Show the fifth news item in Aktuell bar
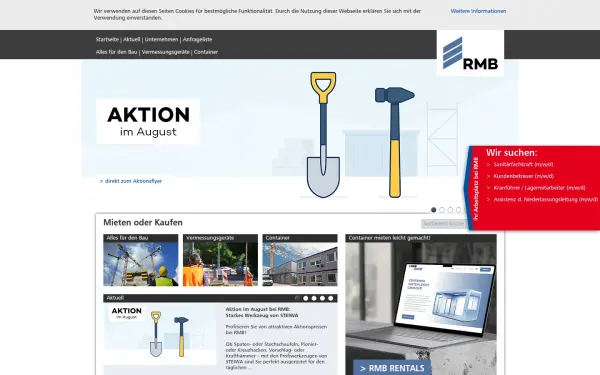 331,298
